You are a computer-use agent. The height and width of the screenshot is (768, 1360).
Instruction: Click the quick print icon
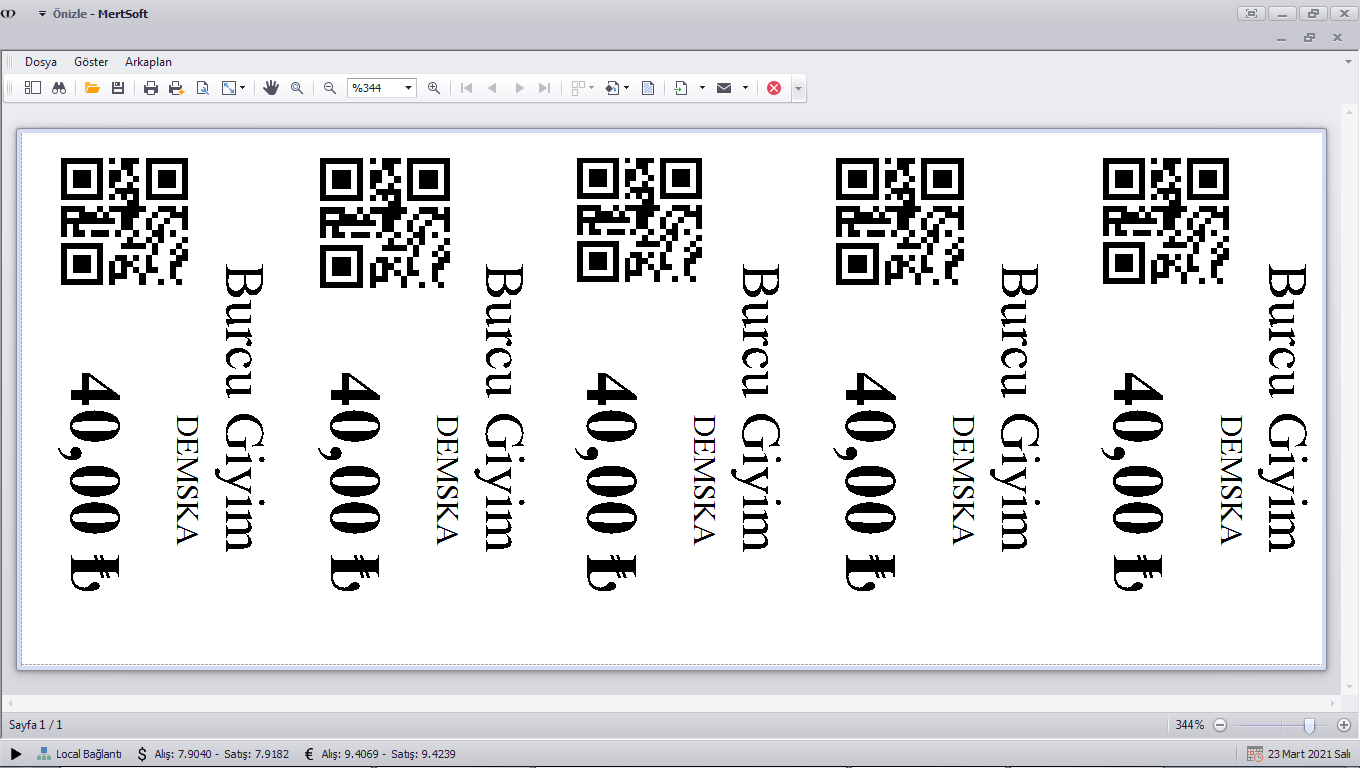tap(177, 88)
